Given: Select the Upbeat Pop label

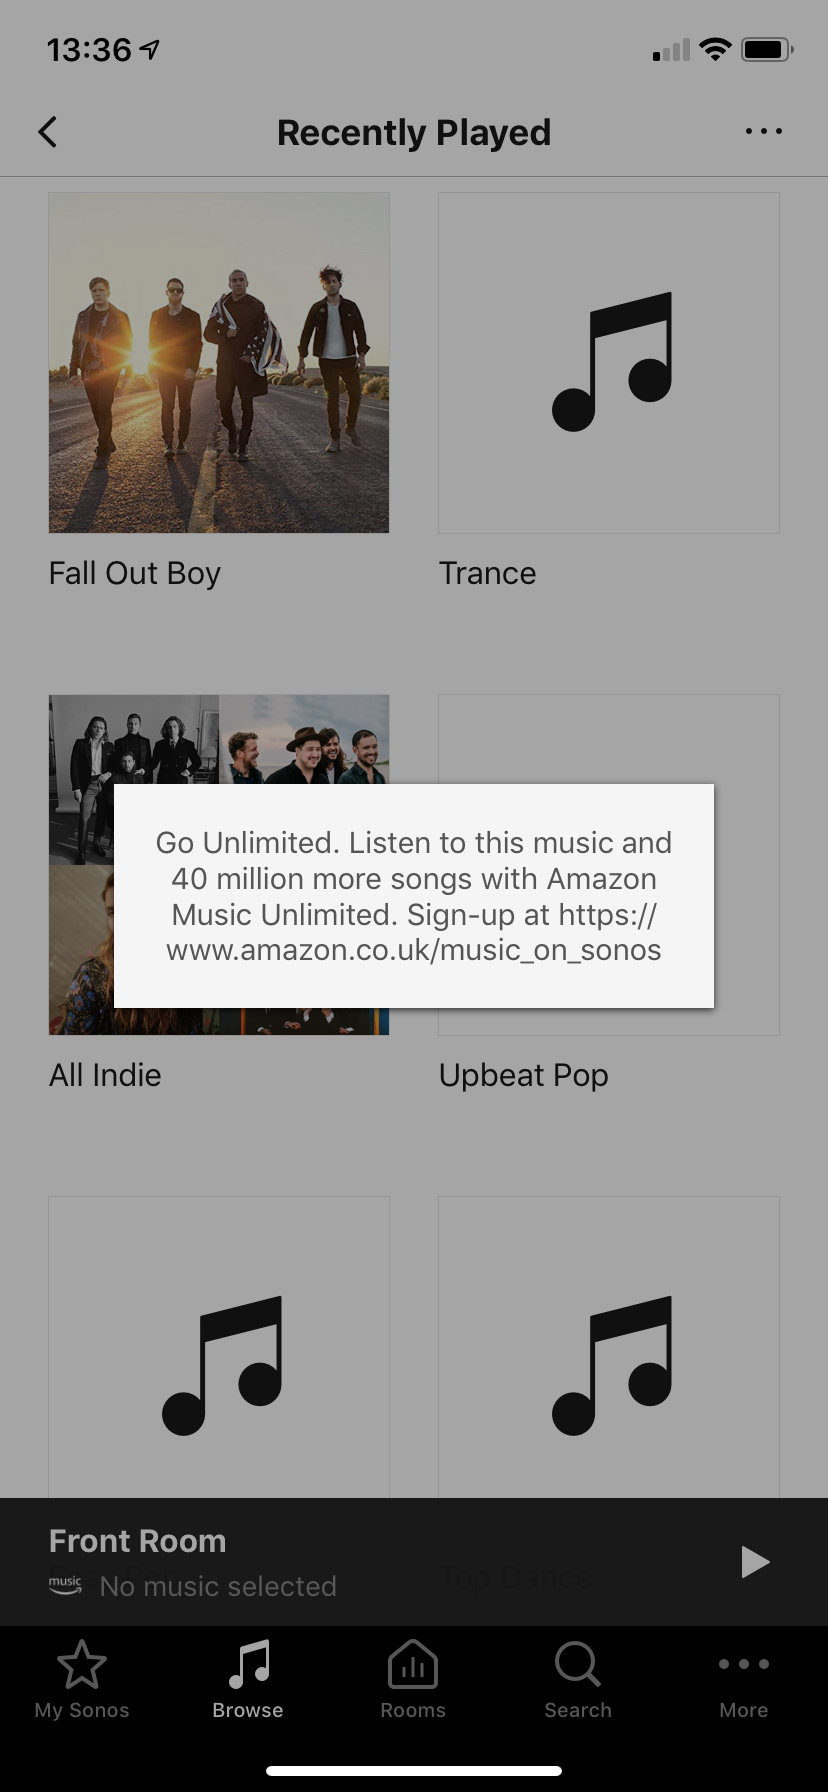Looking at the screenshot, I should (524, 1075).
